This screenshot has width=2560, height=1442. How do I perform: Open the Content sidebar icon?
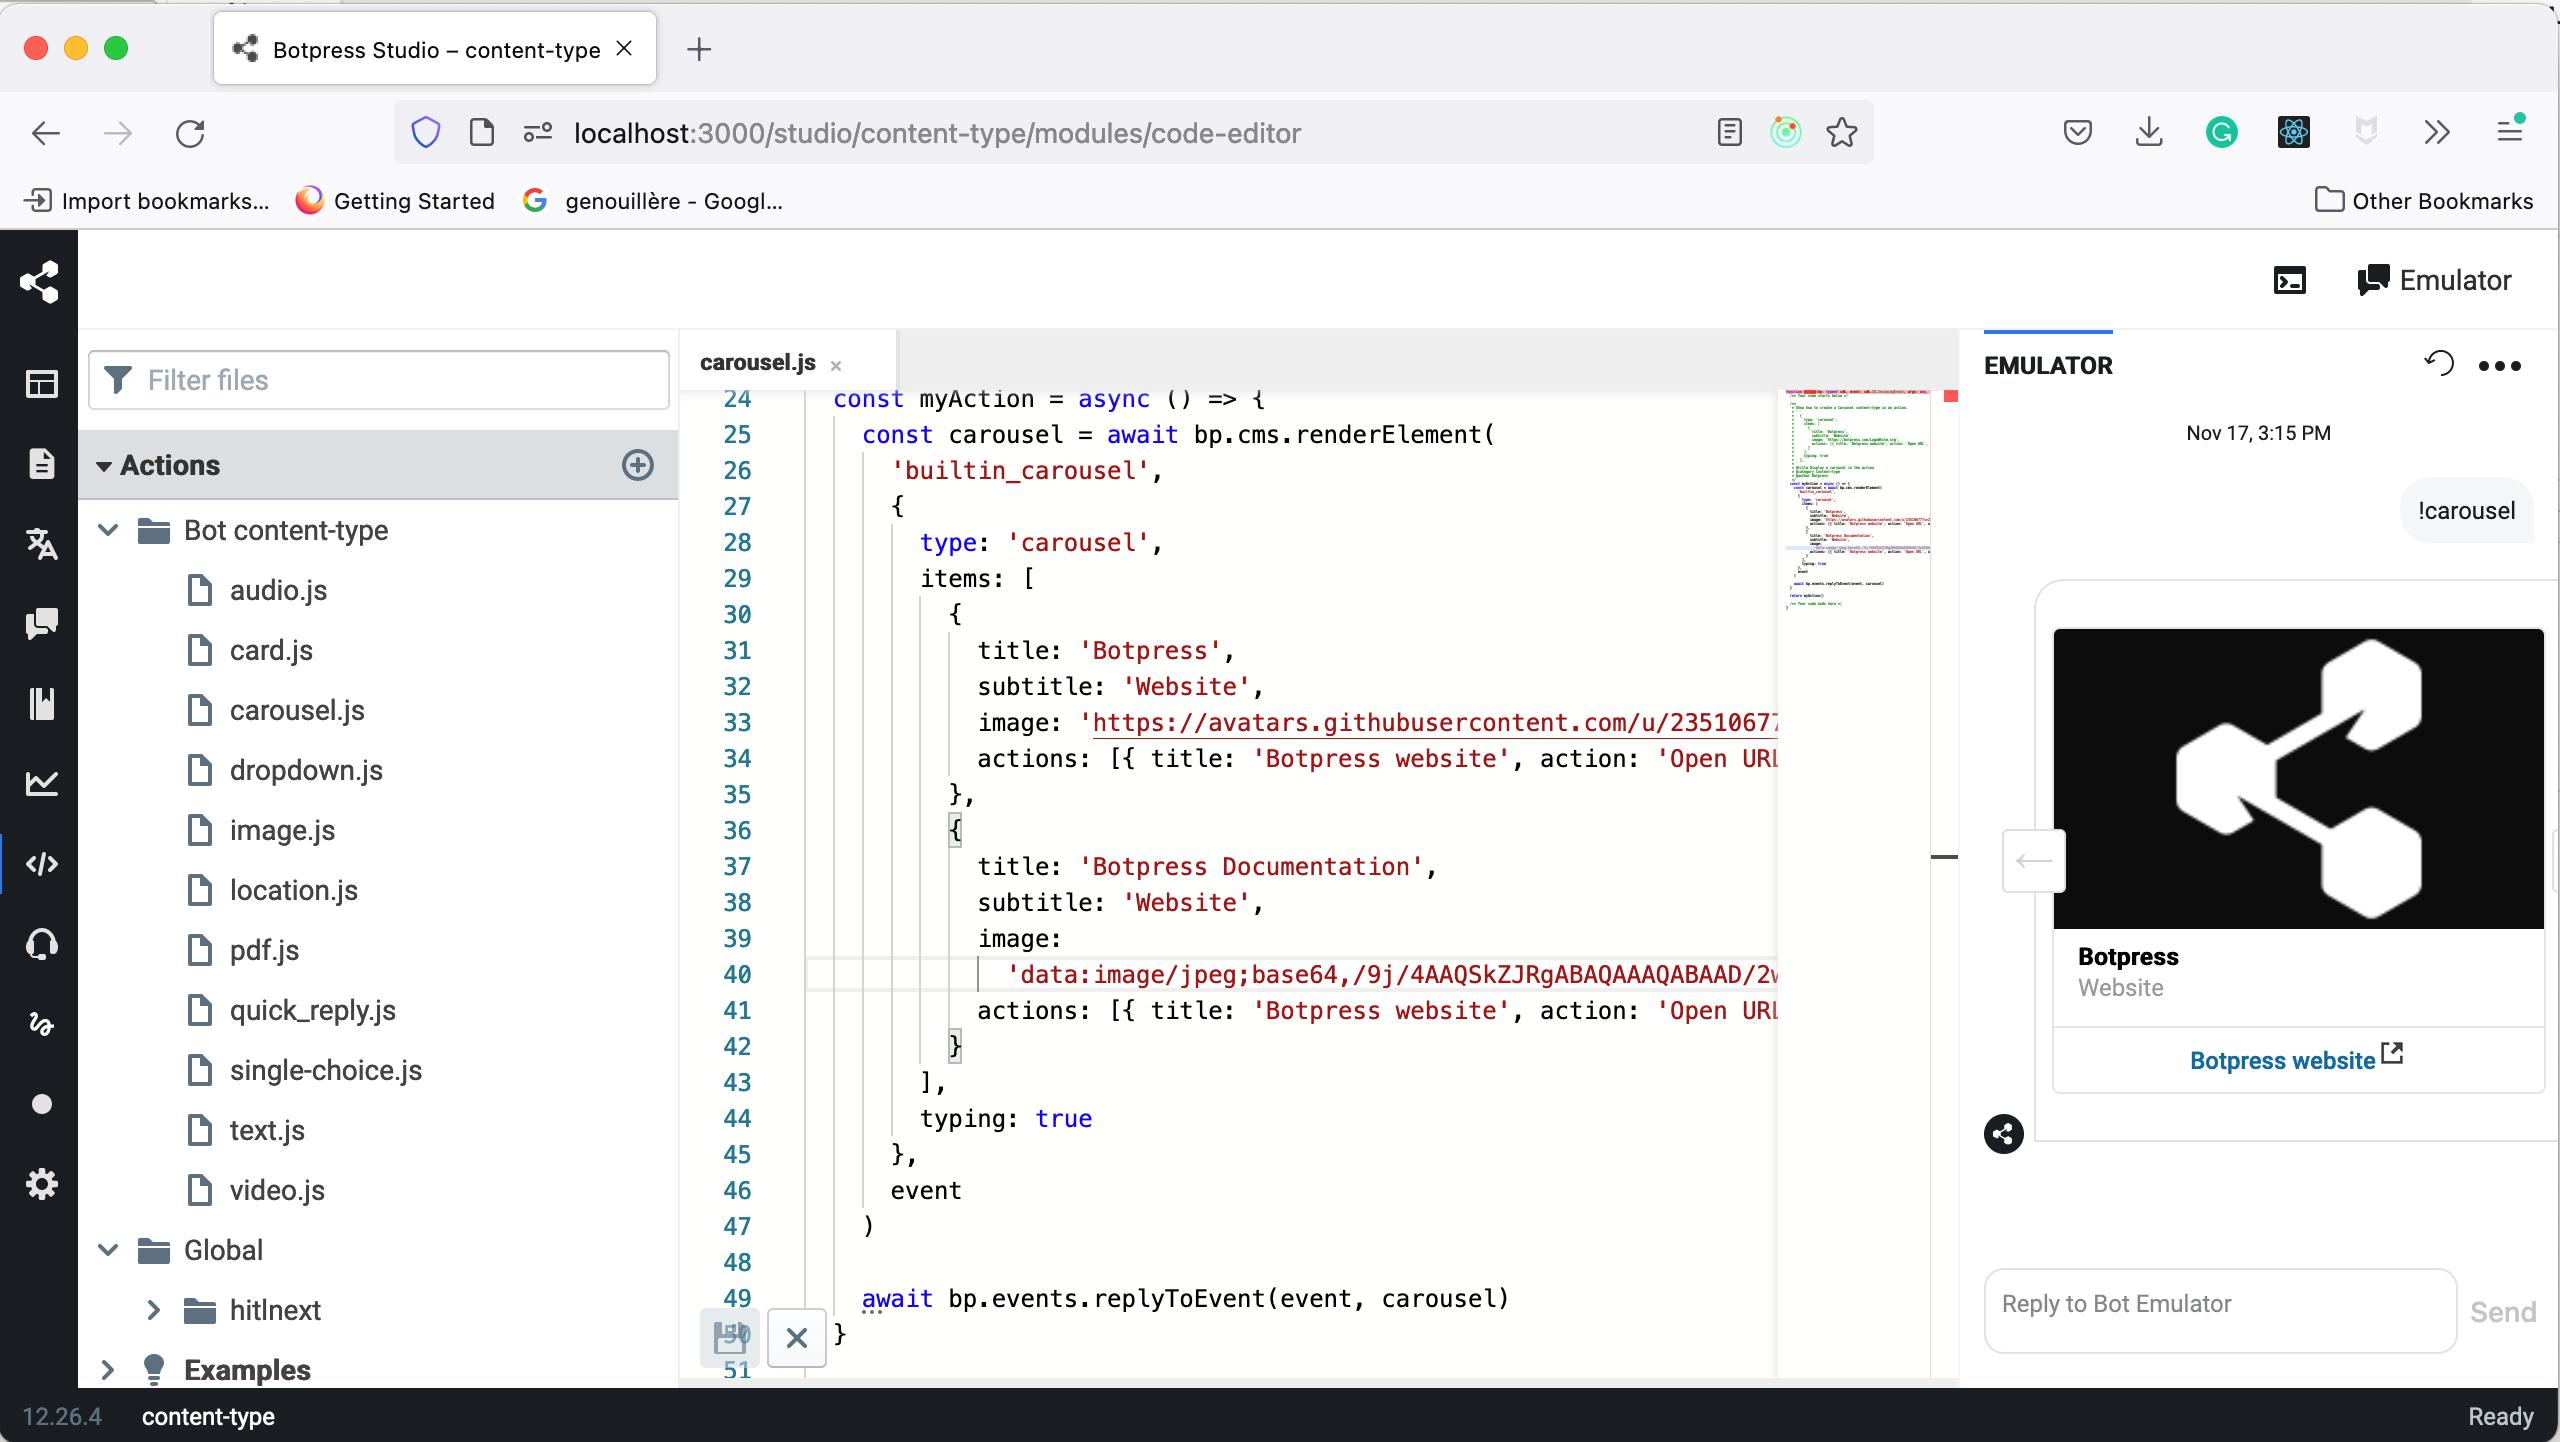pyautogui.click(x=41, y=464)
